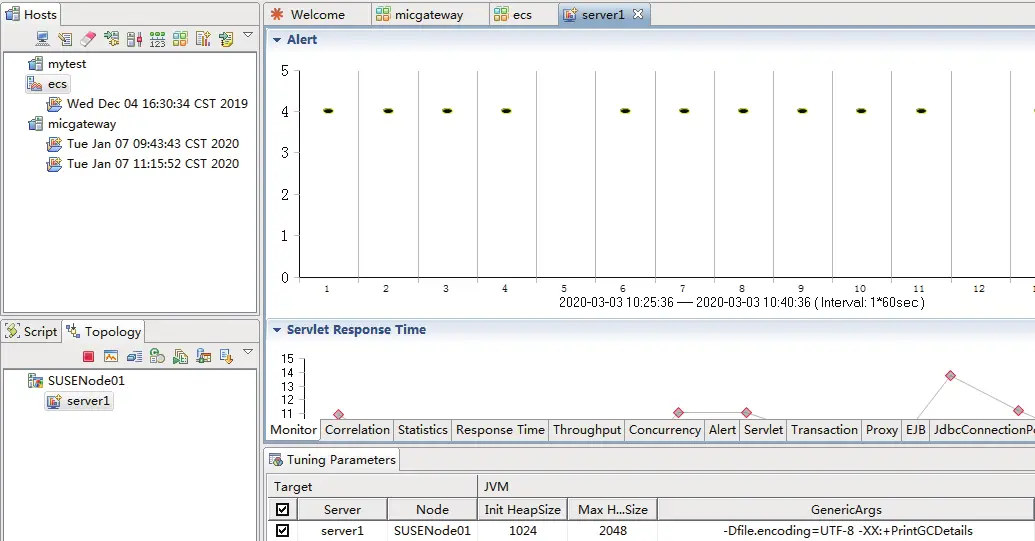The width and height of the screenshot is (1035, 541).
Task: Open the Tue Jan 07 11:15:52 CST 2020 record
Action: click(x=153, y=164)
